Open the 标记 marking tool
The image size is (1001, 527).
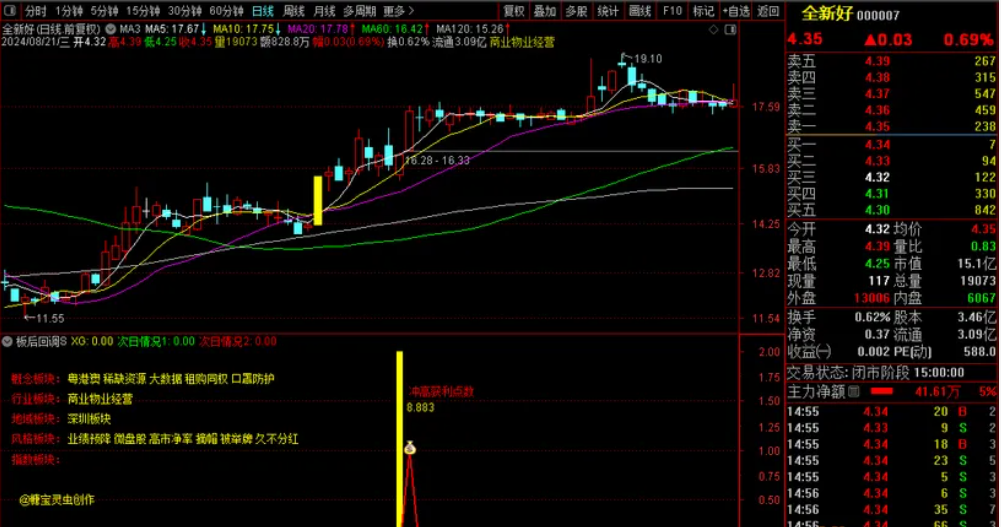pos(704,11)
